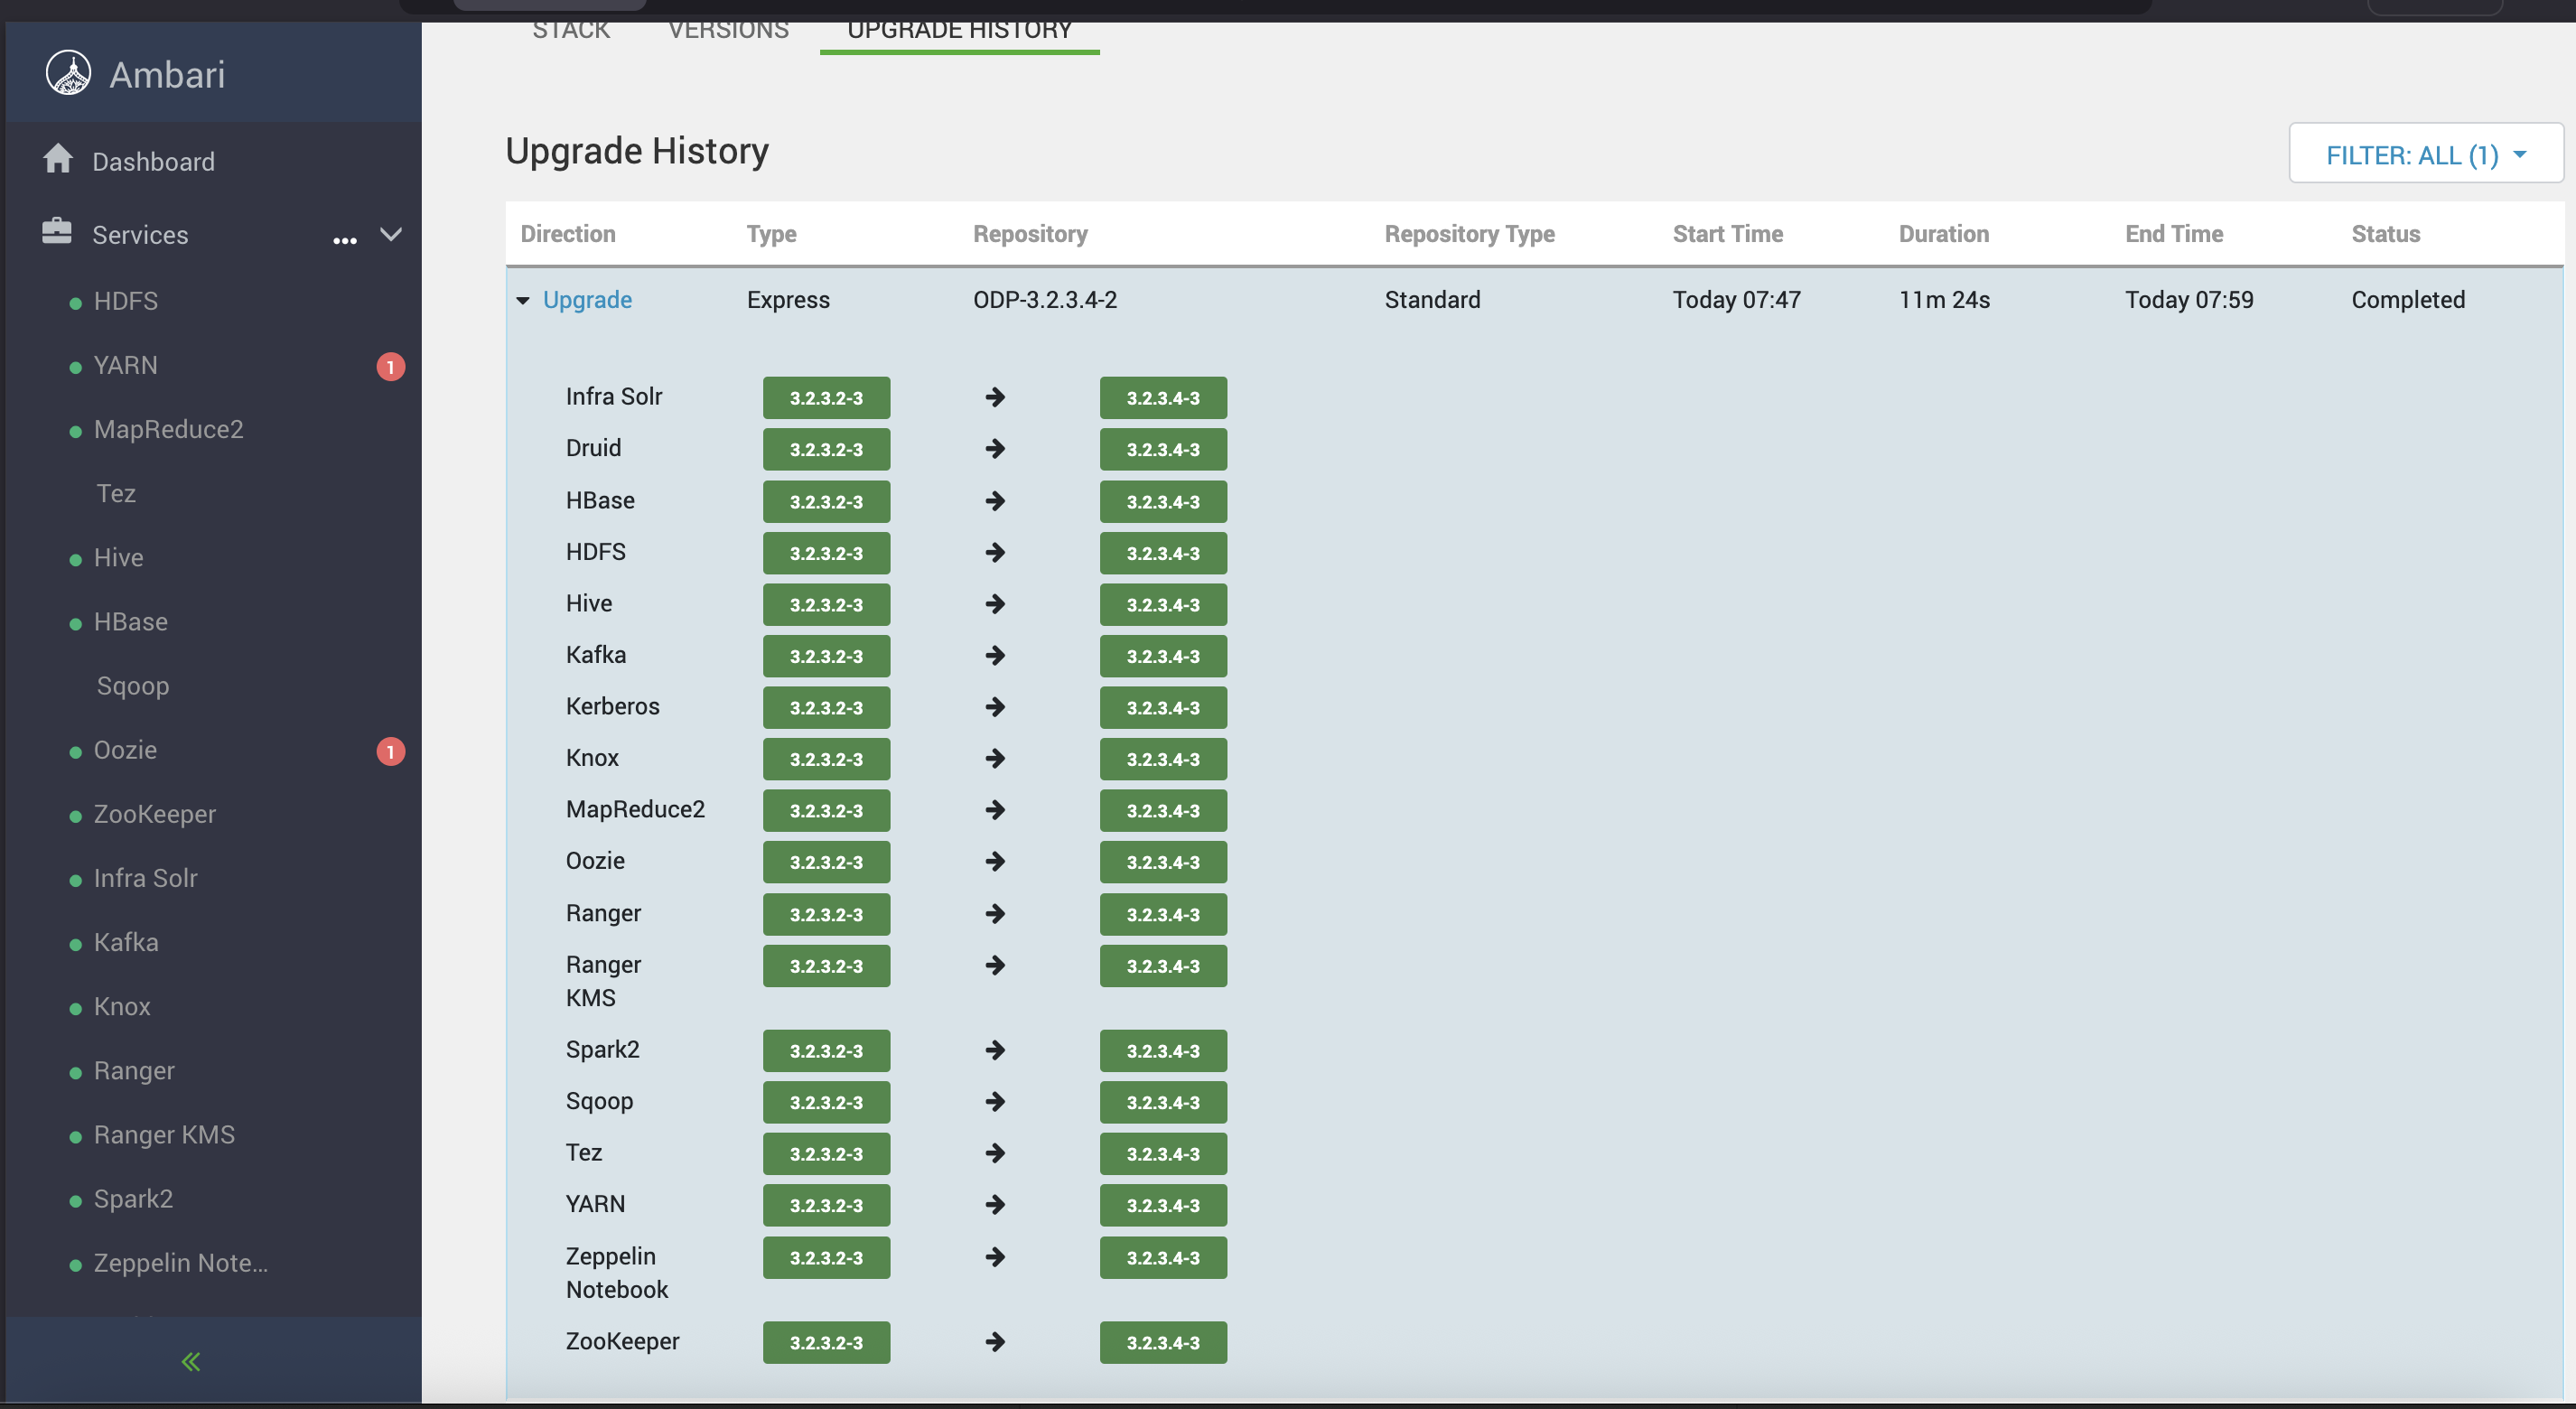
Task: Click Zeppelin Notebook target version badge
Action: pos(1163,1257)
